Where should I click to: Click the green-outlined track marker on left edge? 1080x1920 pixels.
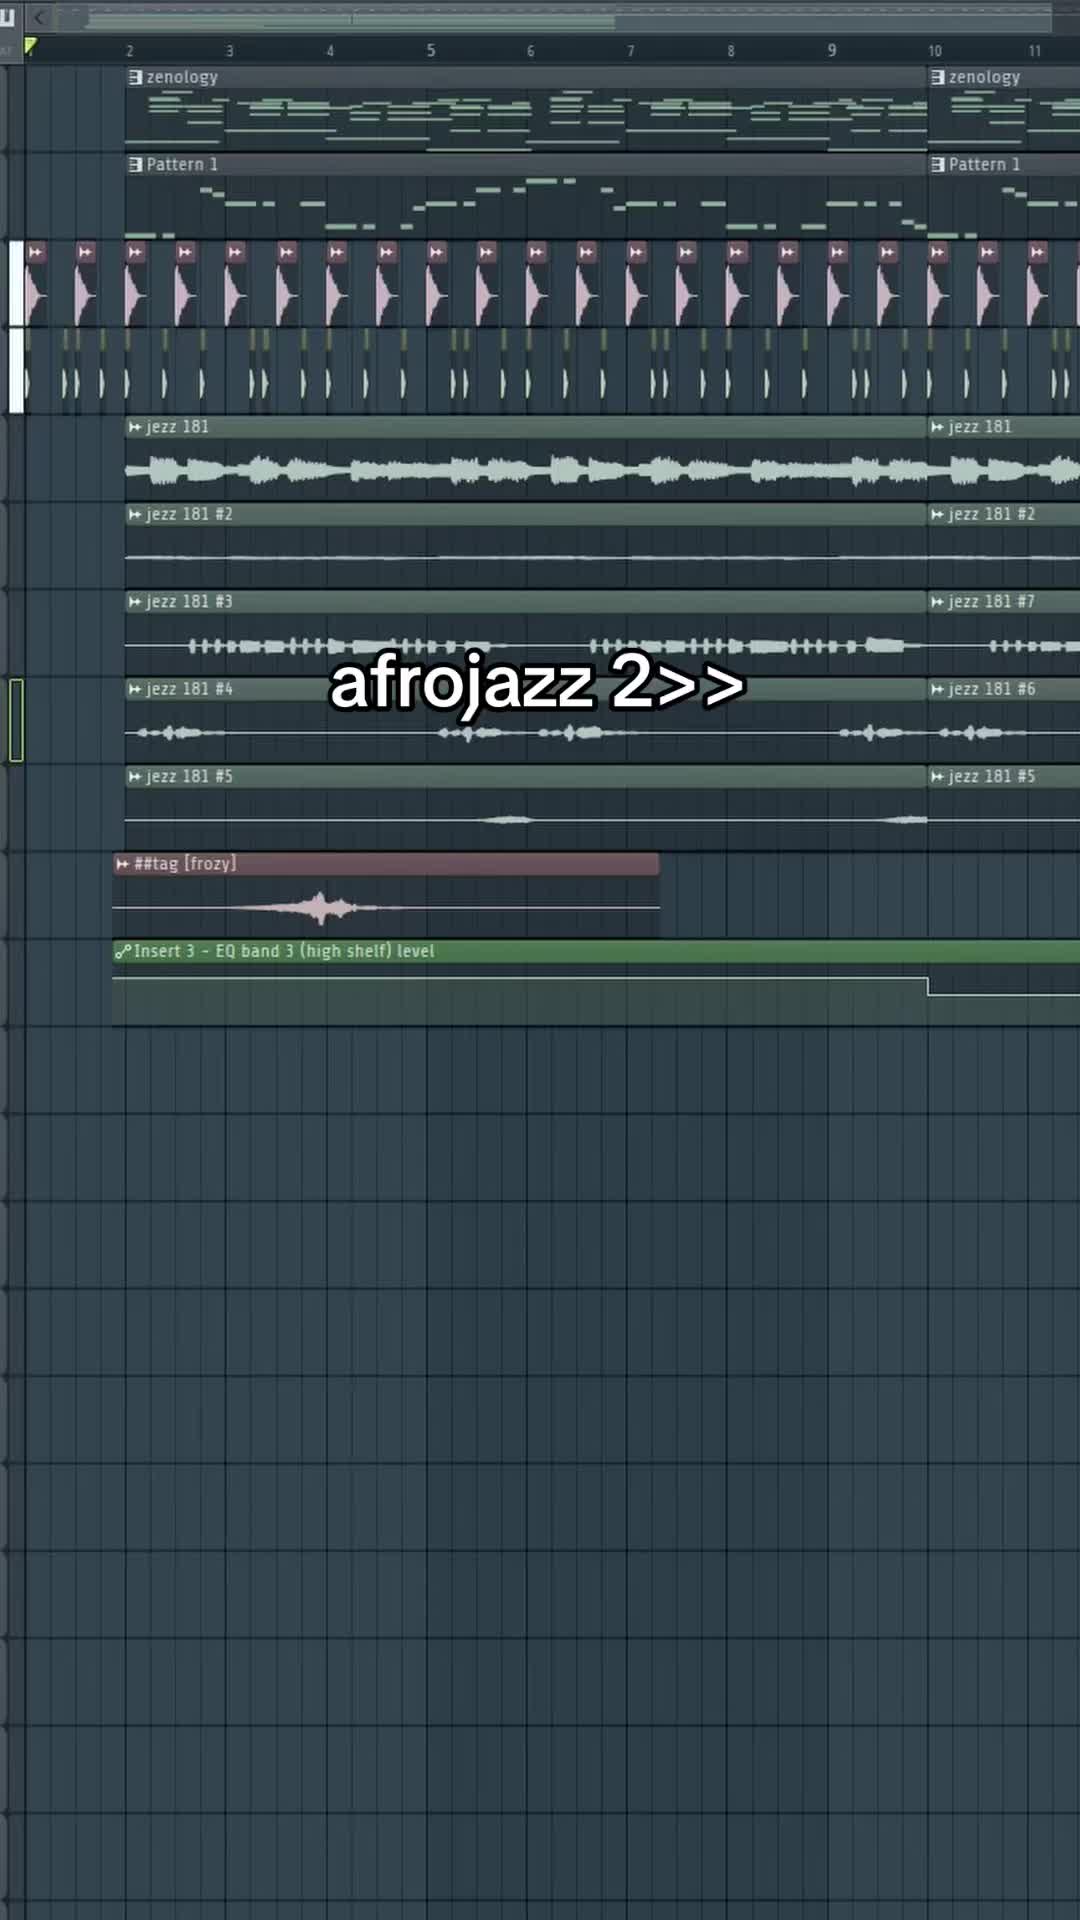pyautogui.click(x=16, y=720)
